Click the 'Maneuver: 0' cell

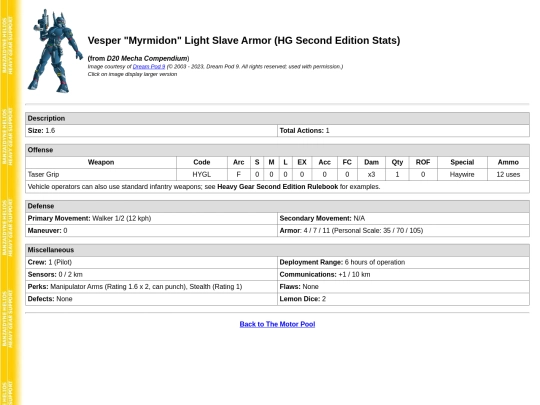point(151,231)
